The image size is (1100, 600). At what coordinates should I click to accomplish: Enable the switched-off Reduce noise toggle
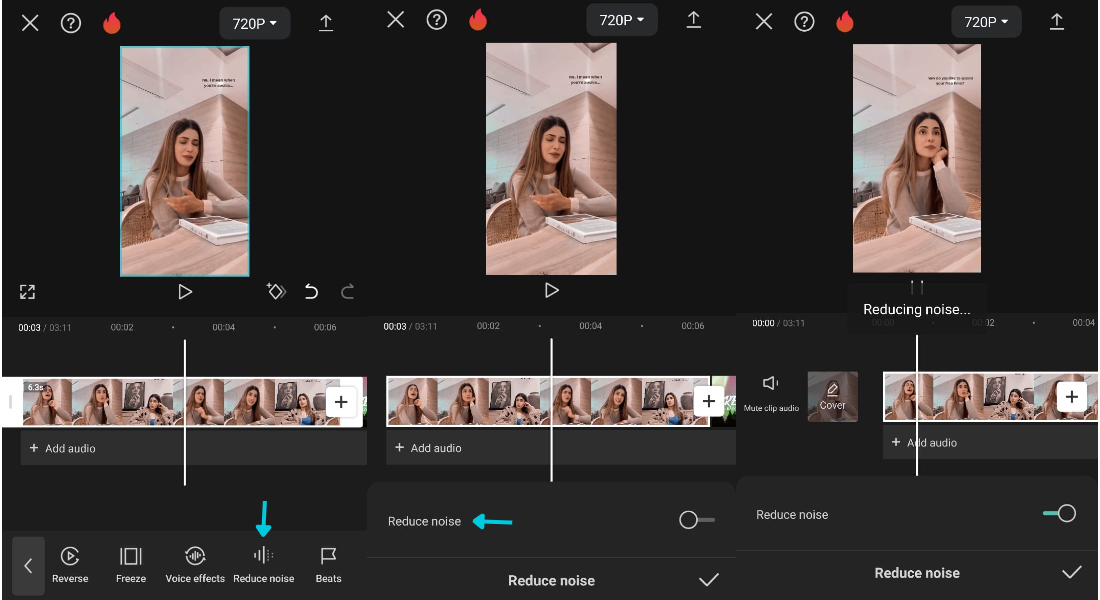[696, 520]
